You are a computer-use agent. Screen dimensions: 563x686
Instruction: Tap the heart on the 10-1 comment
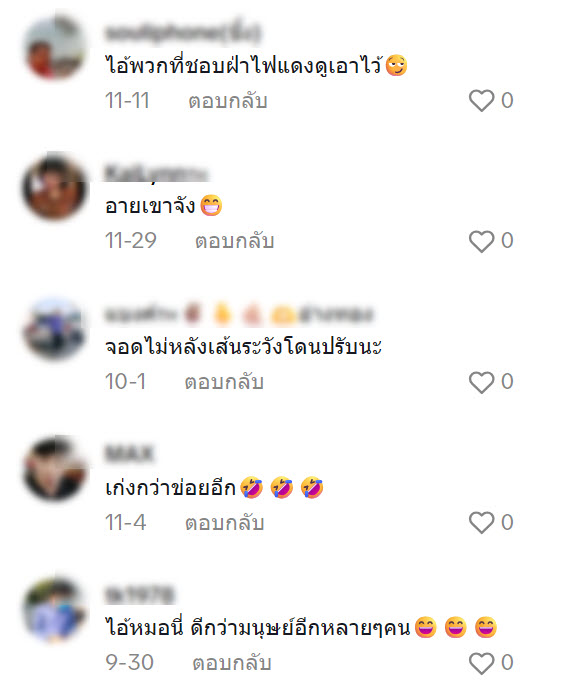pyautogui.click(x=481, y=382)
